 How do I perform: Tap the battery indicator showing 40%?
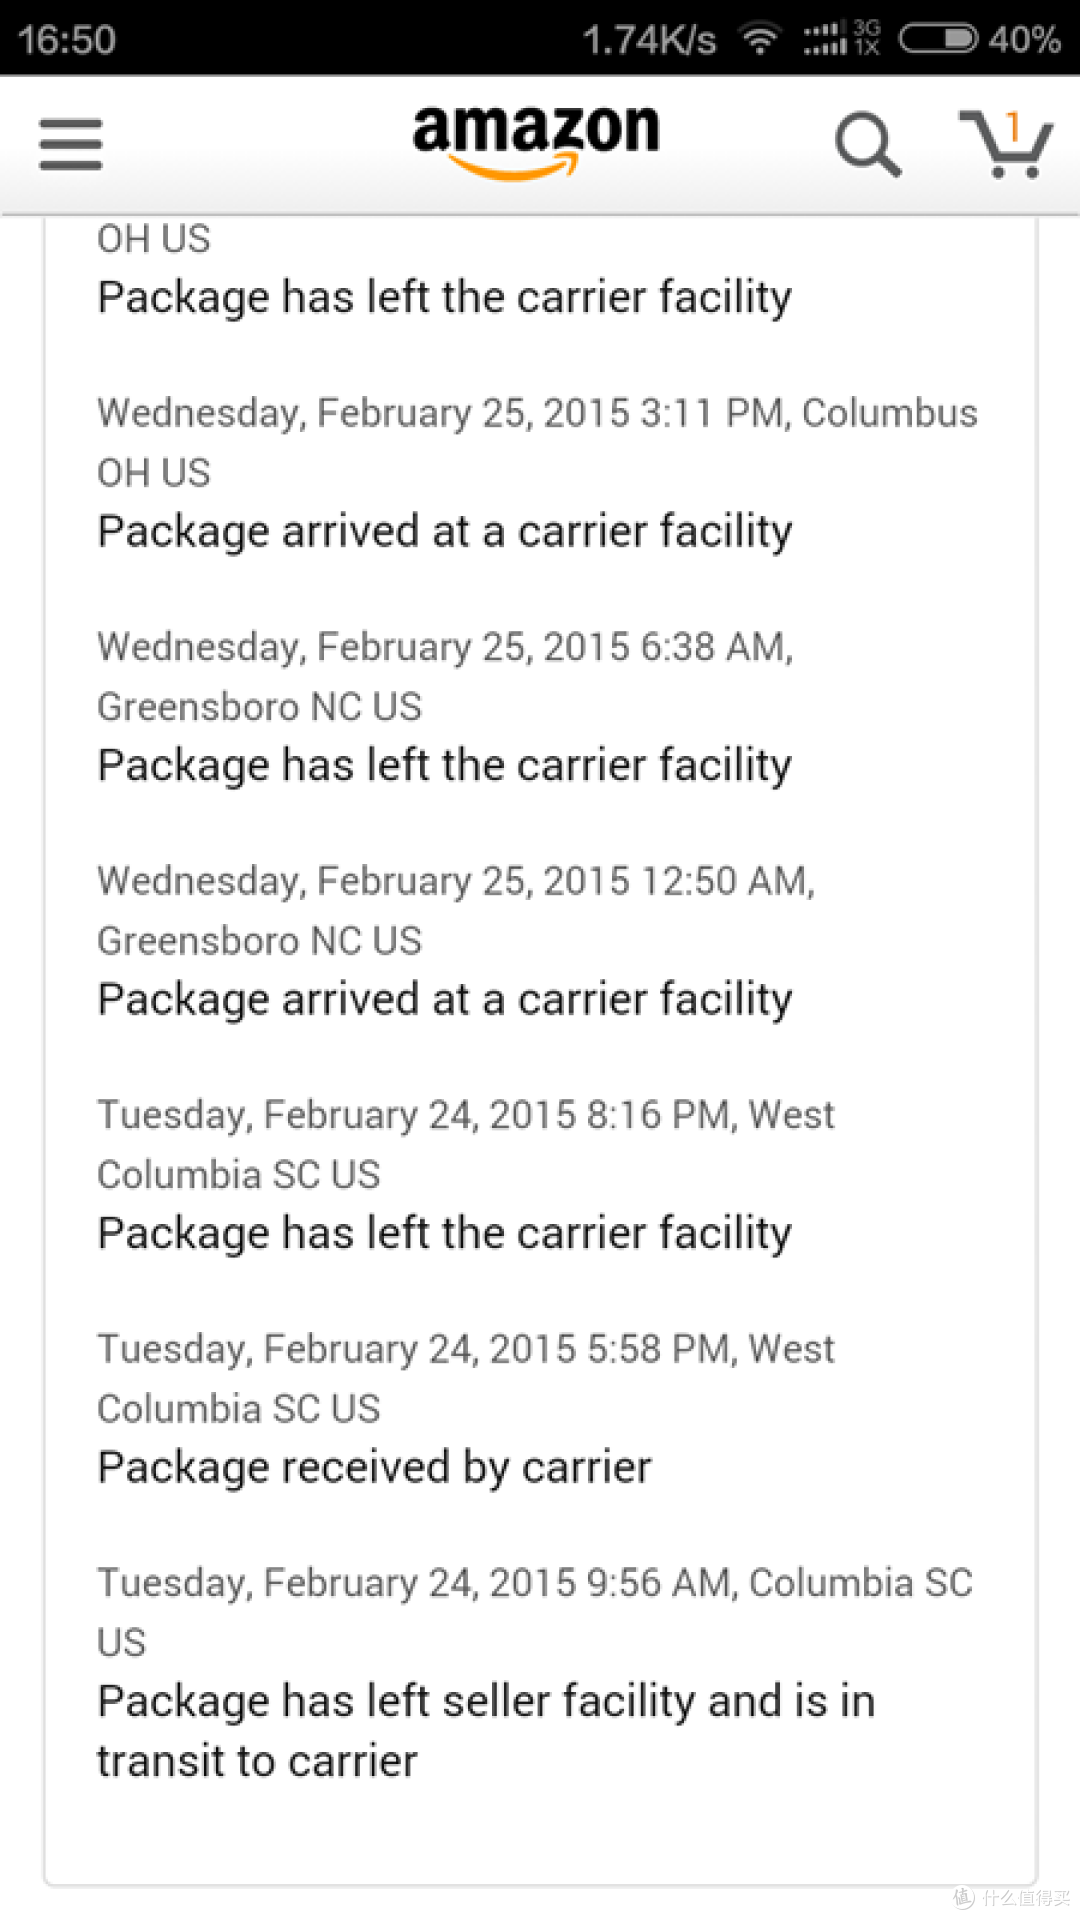[x=980, y=40]
